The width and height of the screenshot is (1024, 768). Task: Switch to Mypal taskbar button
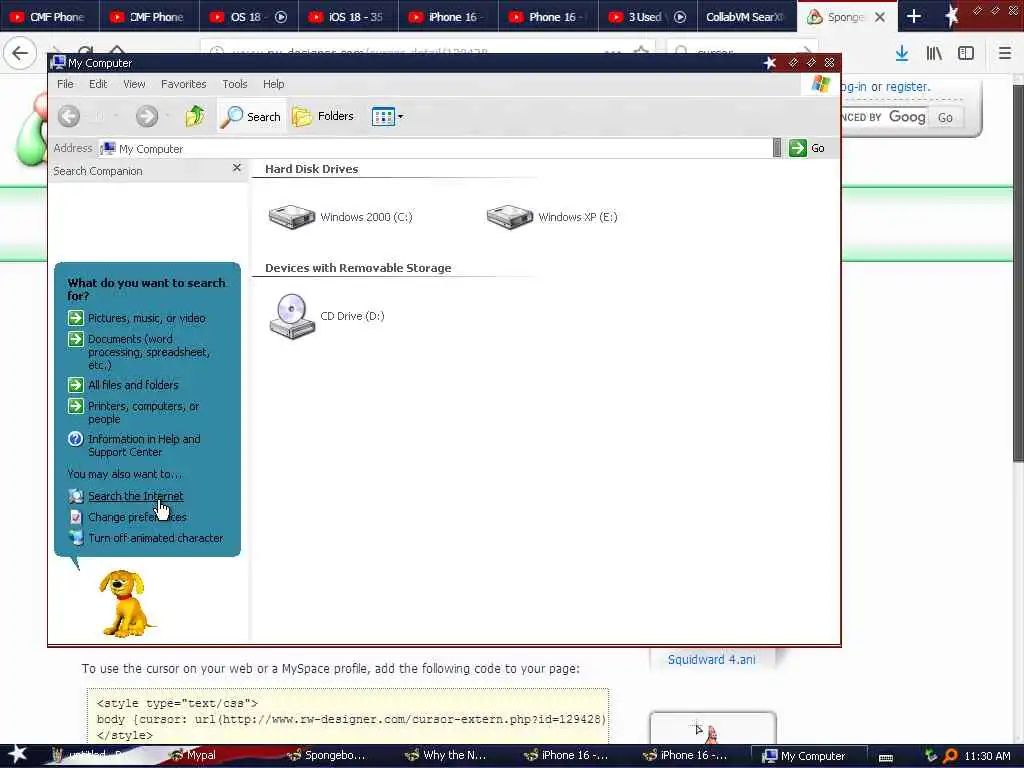192,756
